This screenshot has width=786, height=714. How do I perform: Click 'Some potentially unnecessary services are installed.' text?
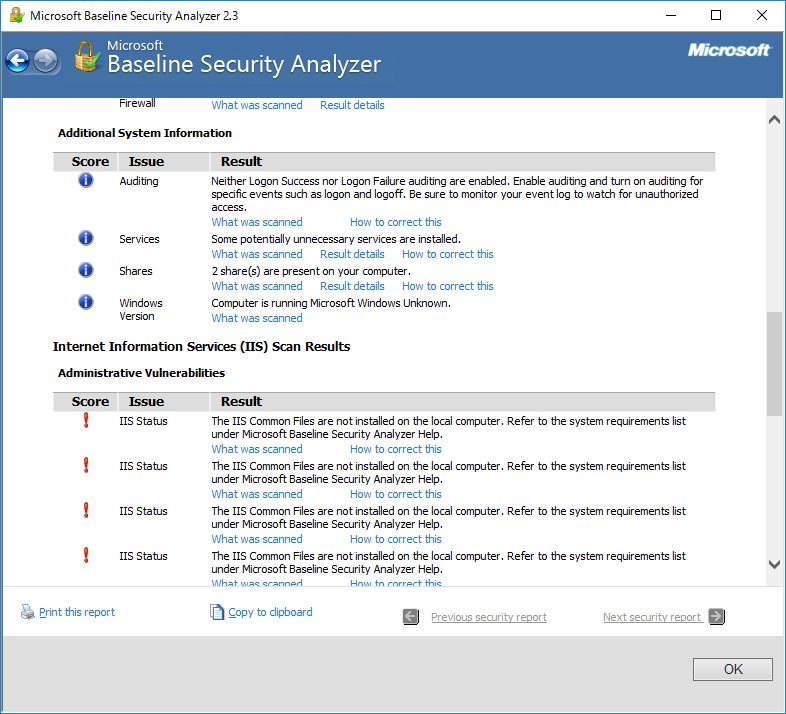(x=336, y=239)
